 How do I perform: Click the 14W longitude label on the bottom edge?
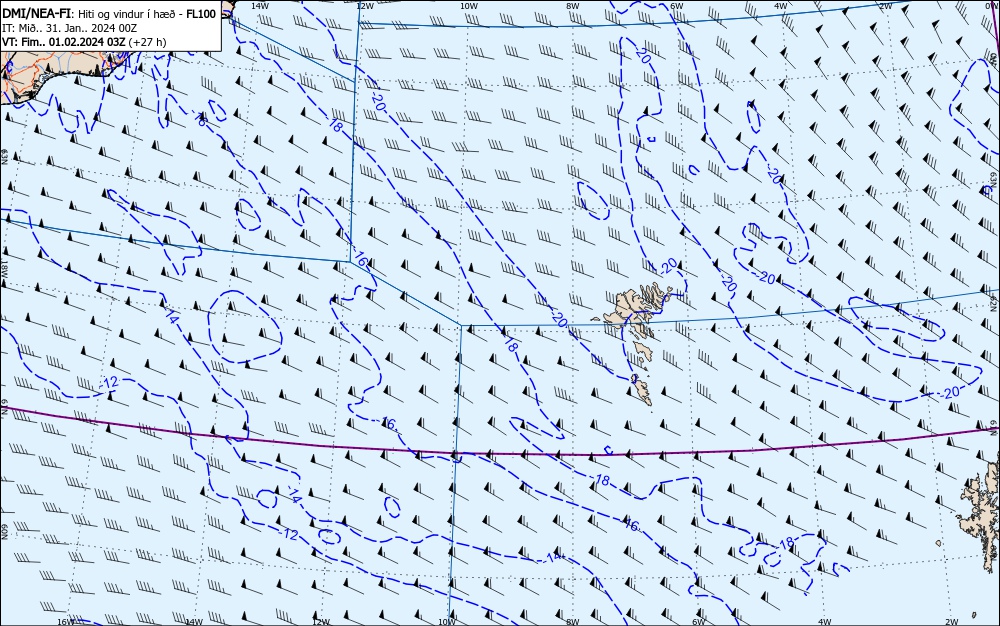pos(194,622)
